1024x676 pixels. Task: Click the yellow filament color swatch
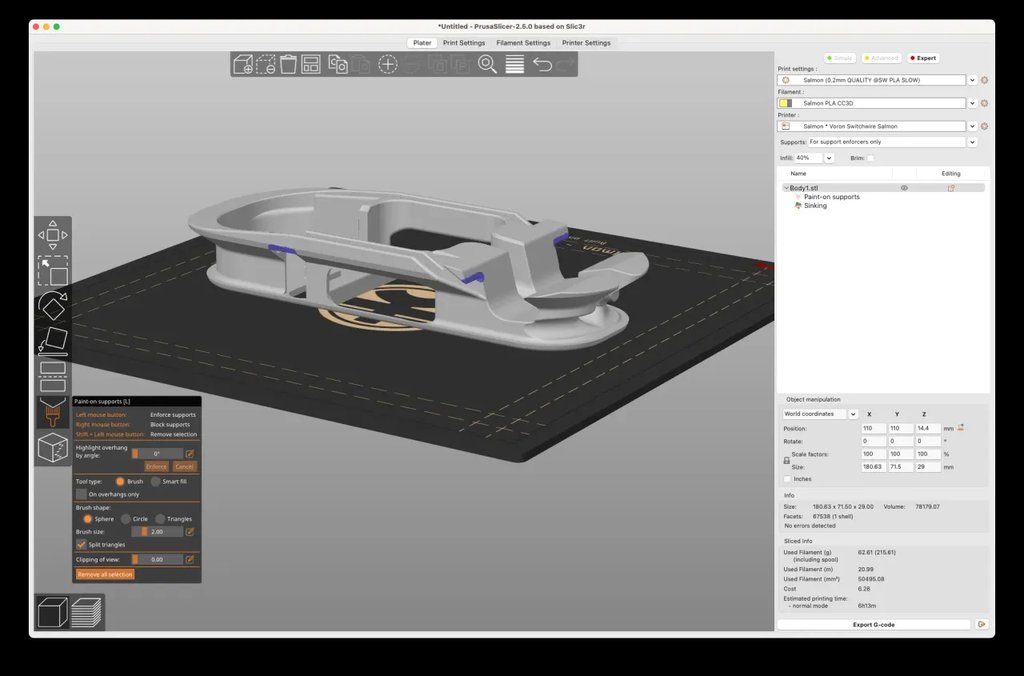coord(785,103)
